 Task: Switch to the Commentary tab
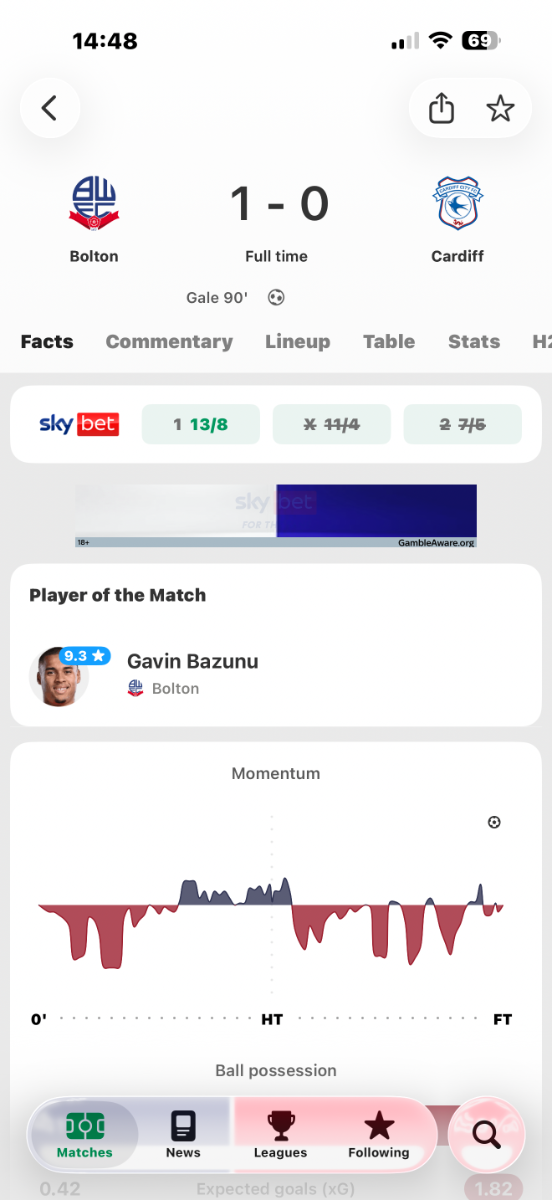tap(169, 341)
